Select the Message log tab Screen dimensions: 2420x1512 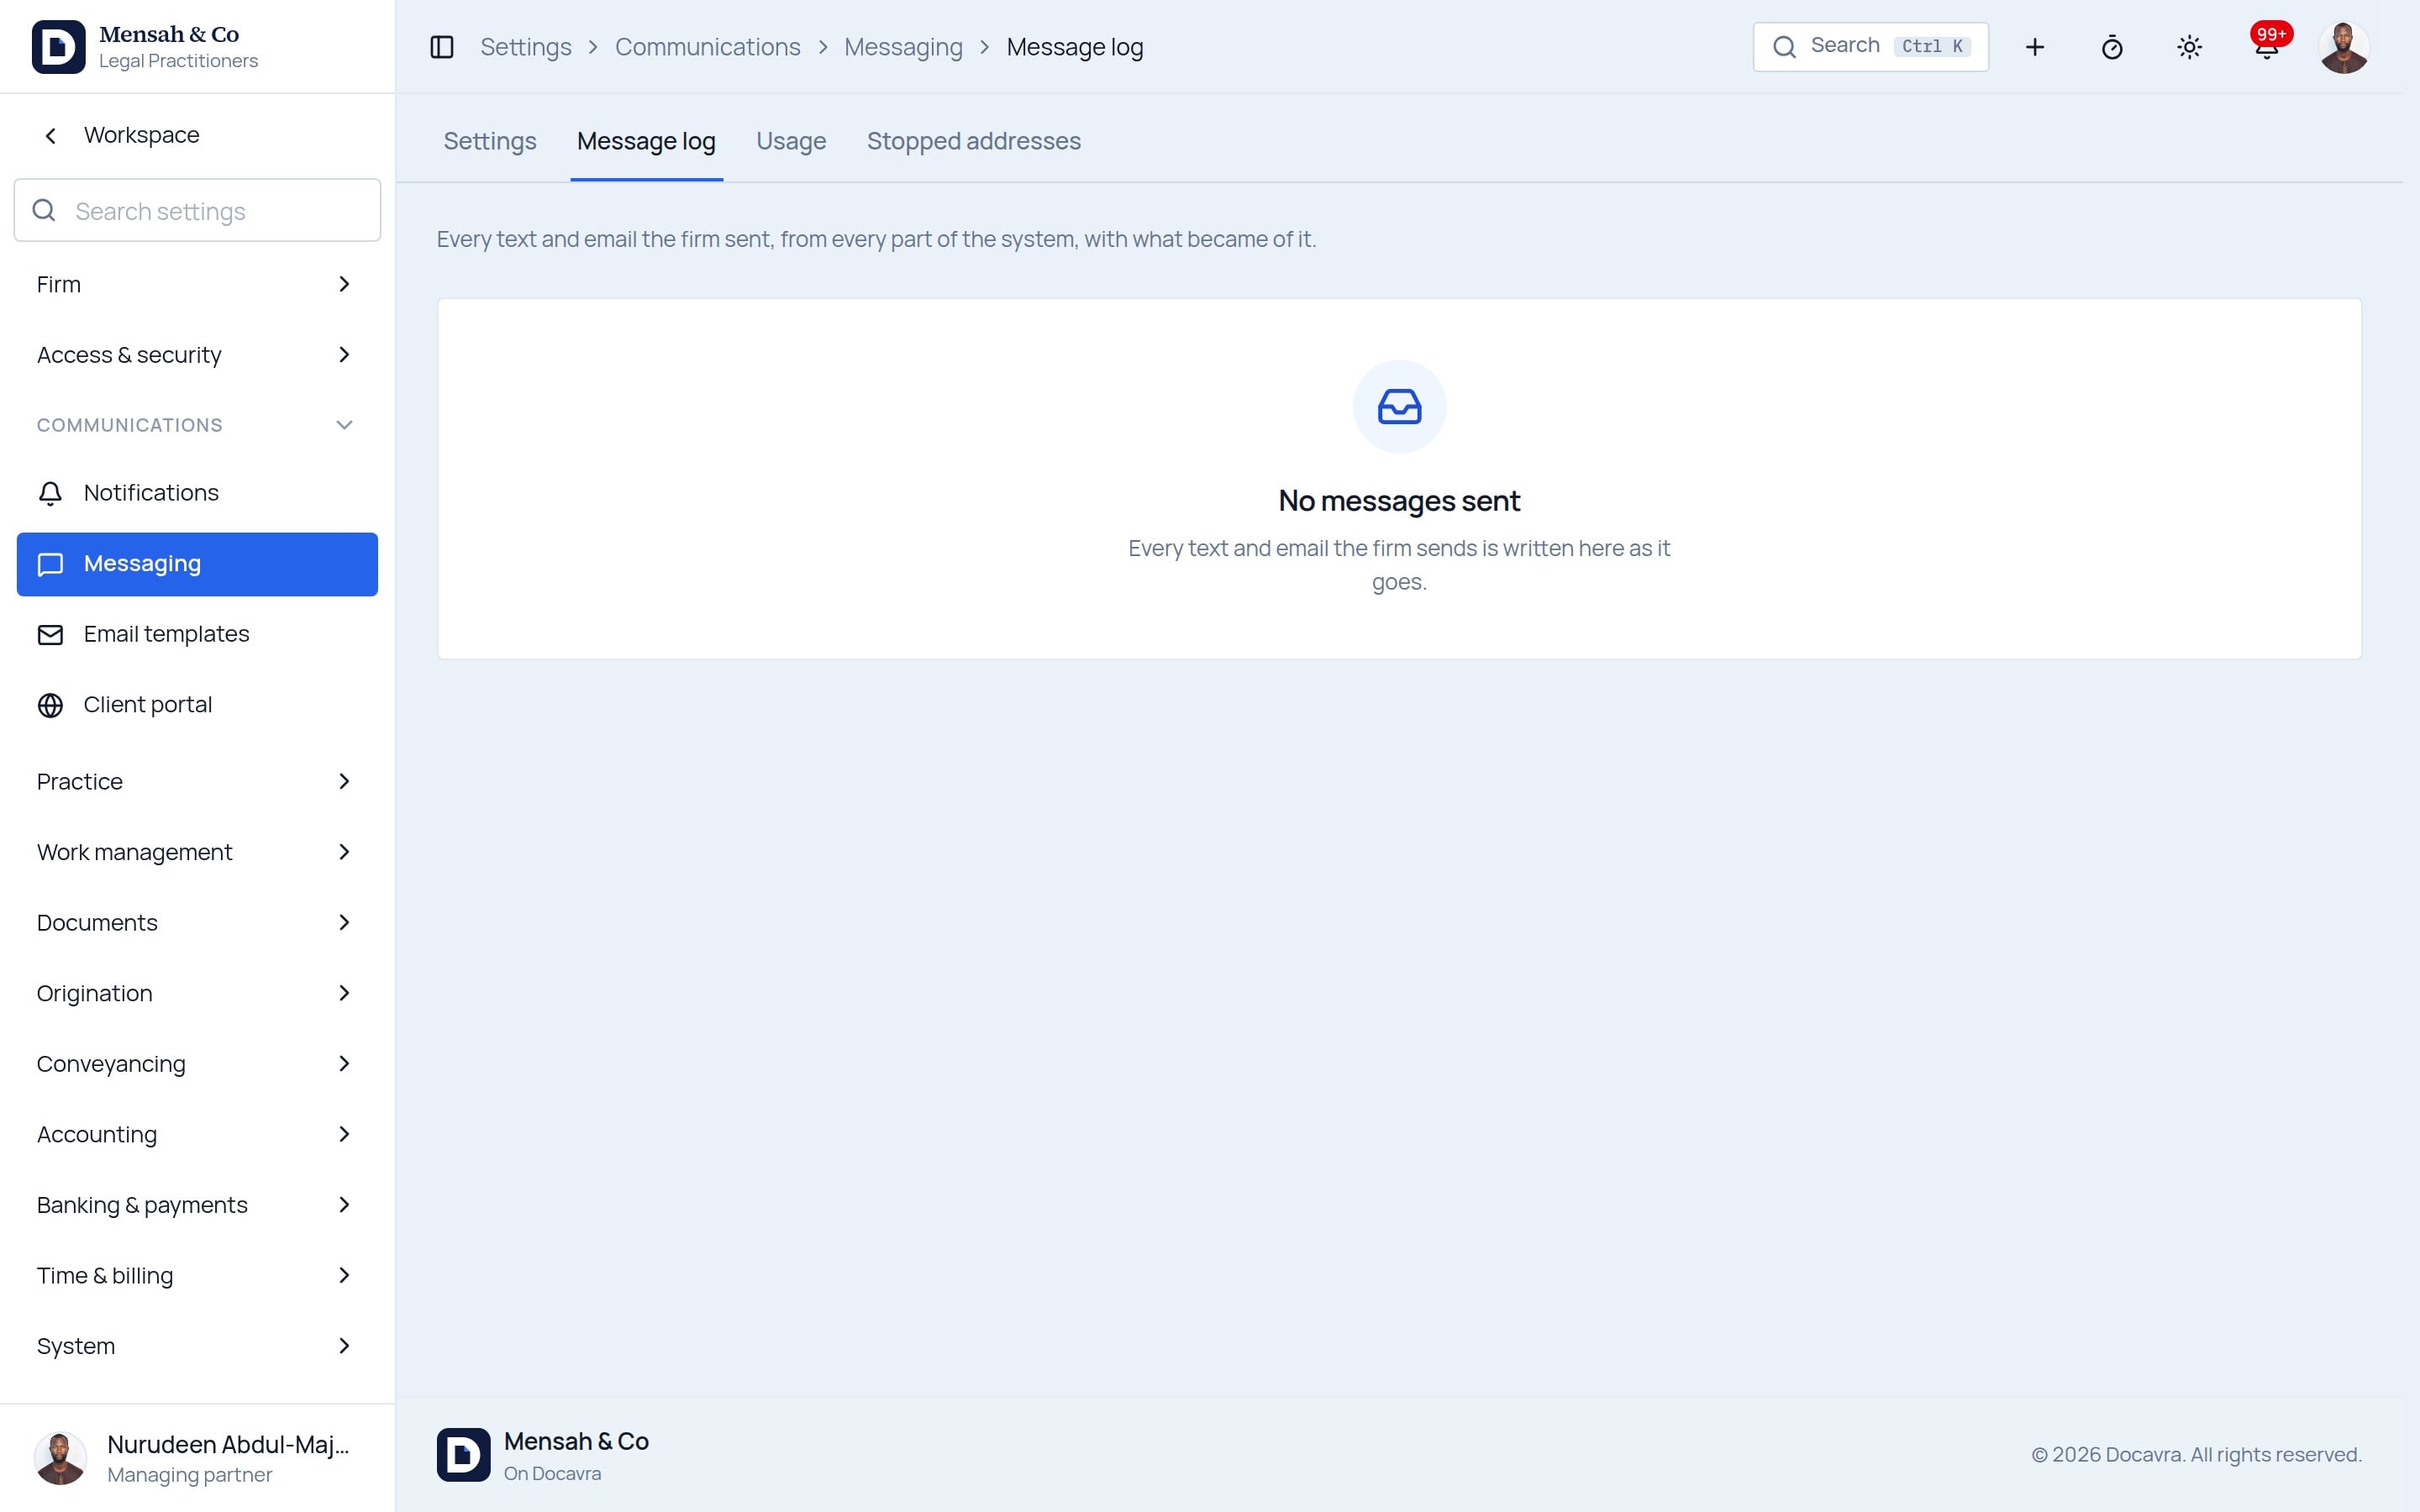click(646, 141)
